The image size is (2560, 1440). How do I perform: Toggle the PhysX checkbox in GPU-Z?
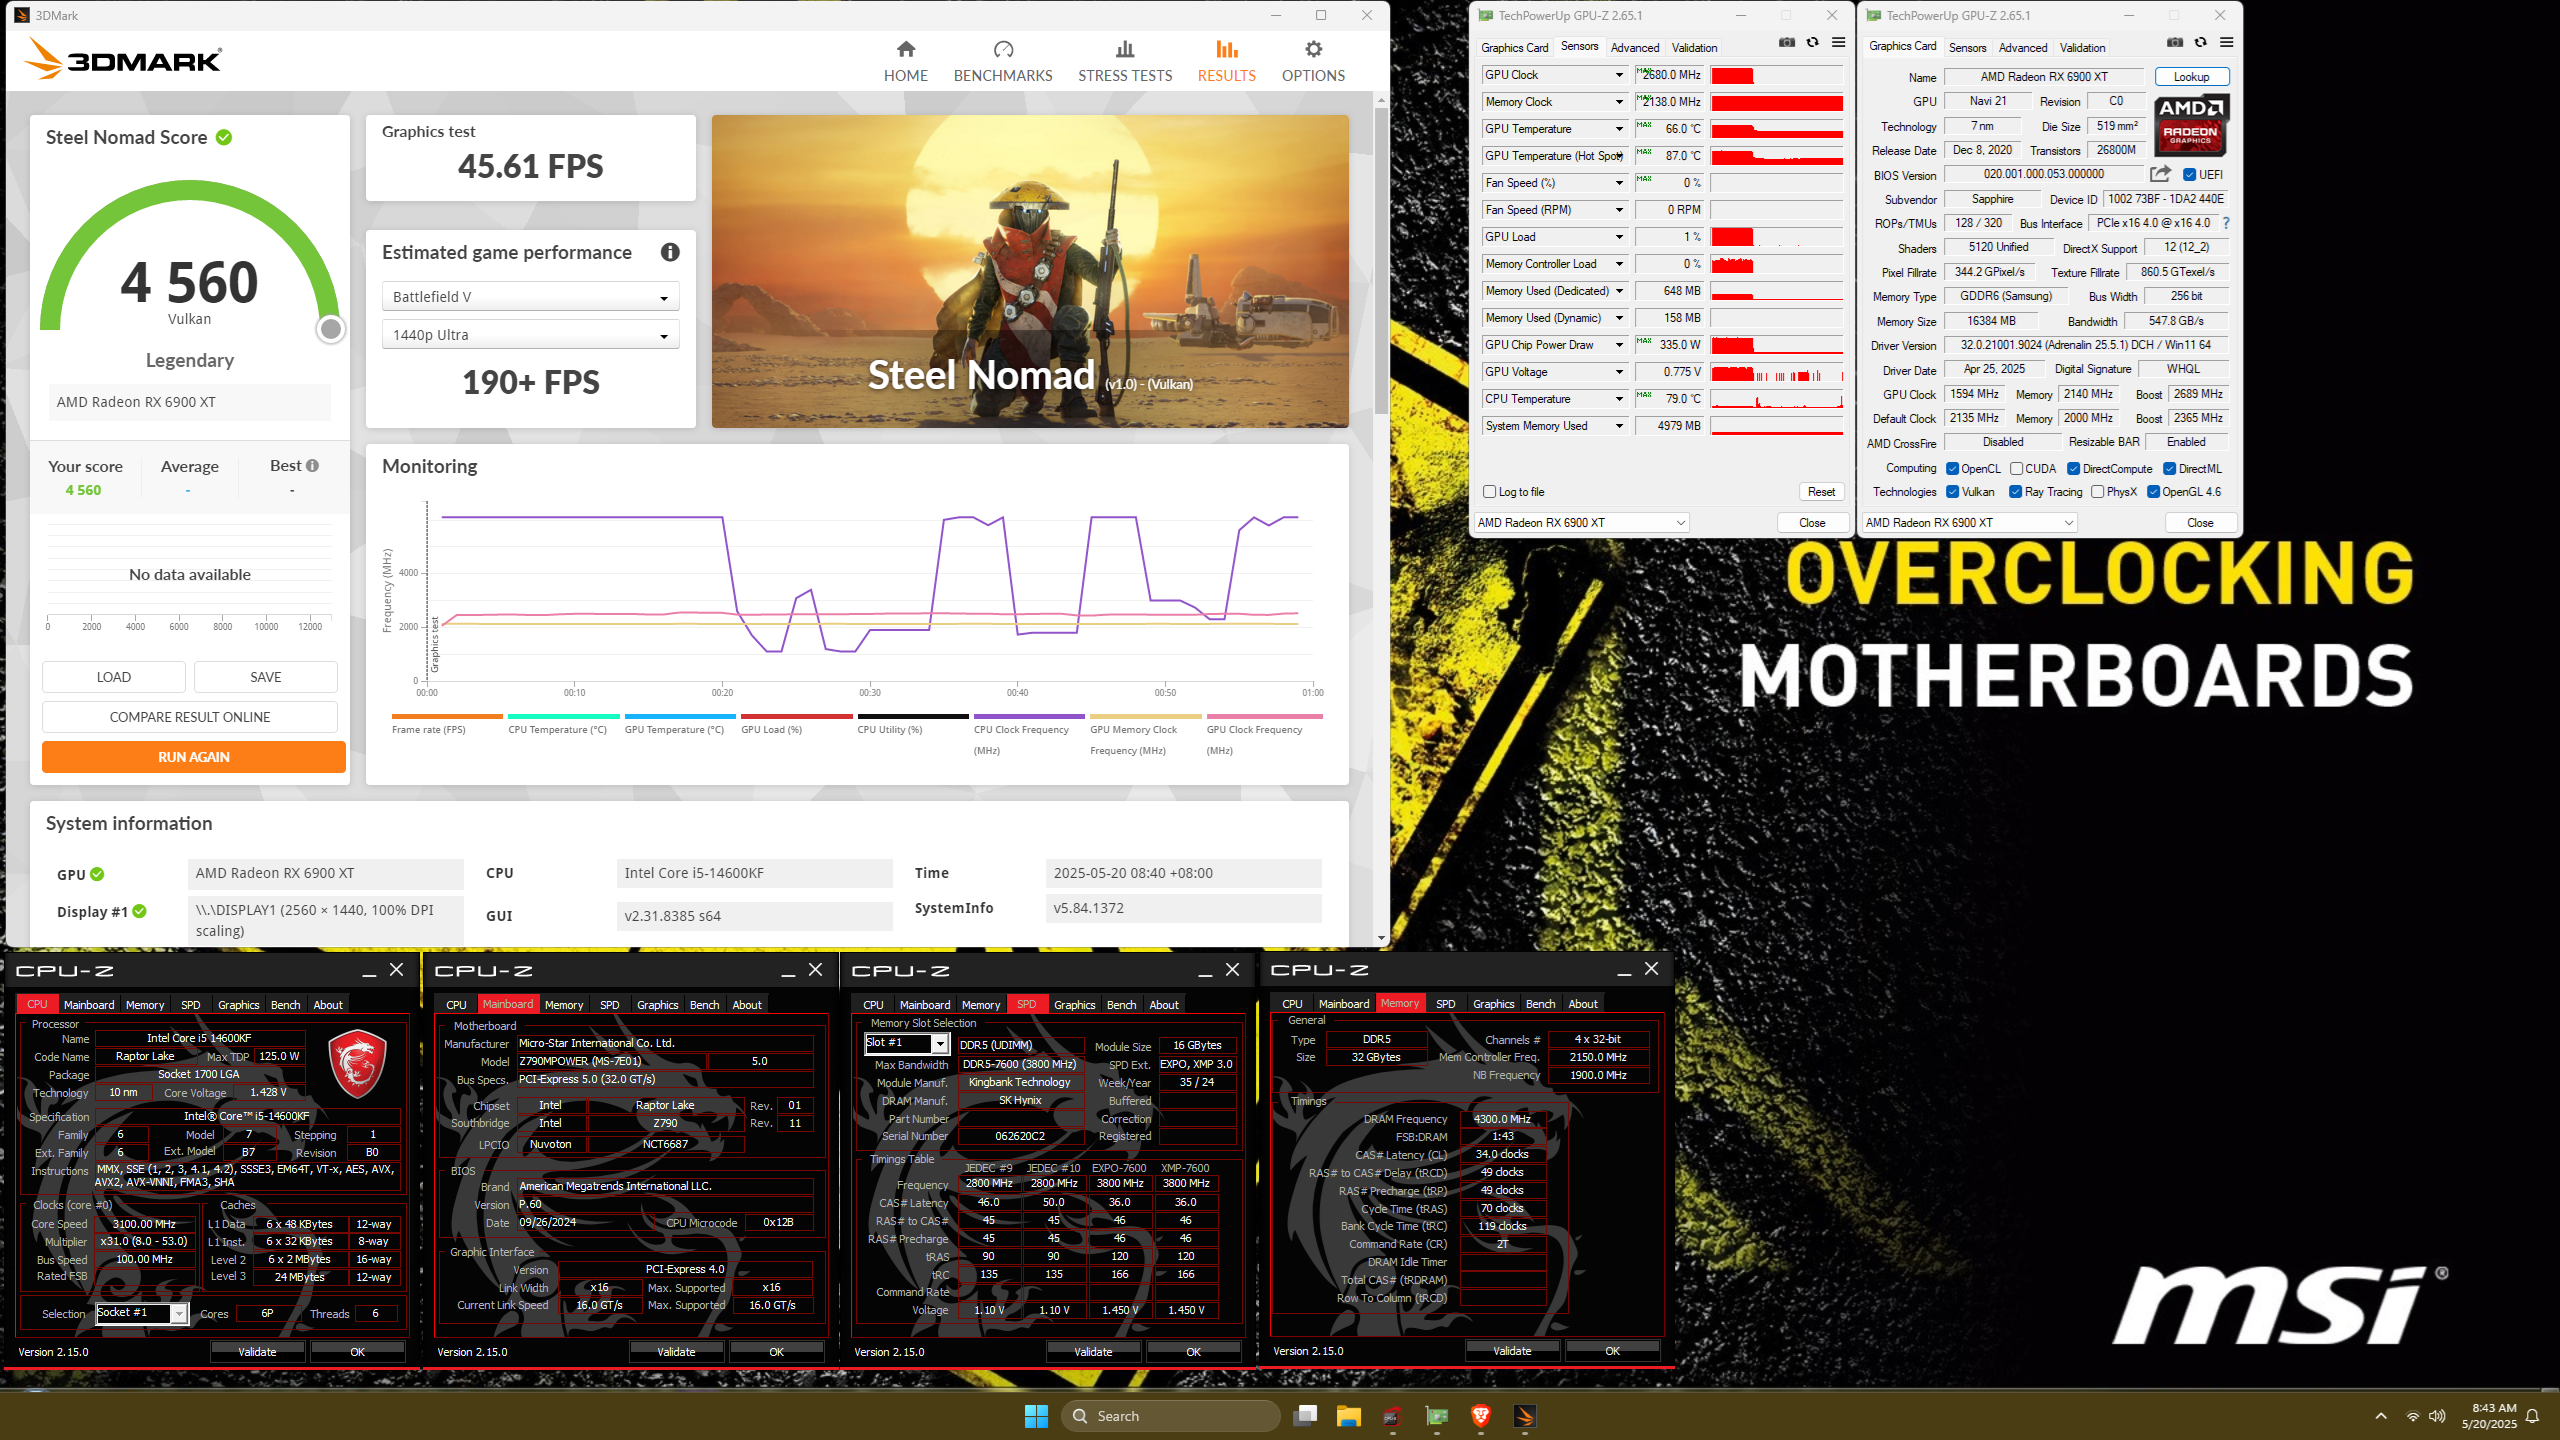2098,492
